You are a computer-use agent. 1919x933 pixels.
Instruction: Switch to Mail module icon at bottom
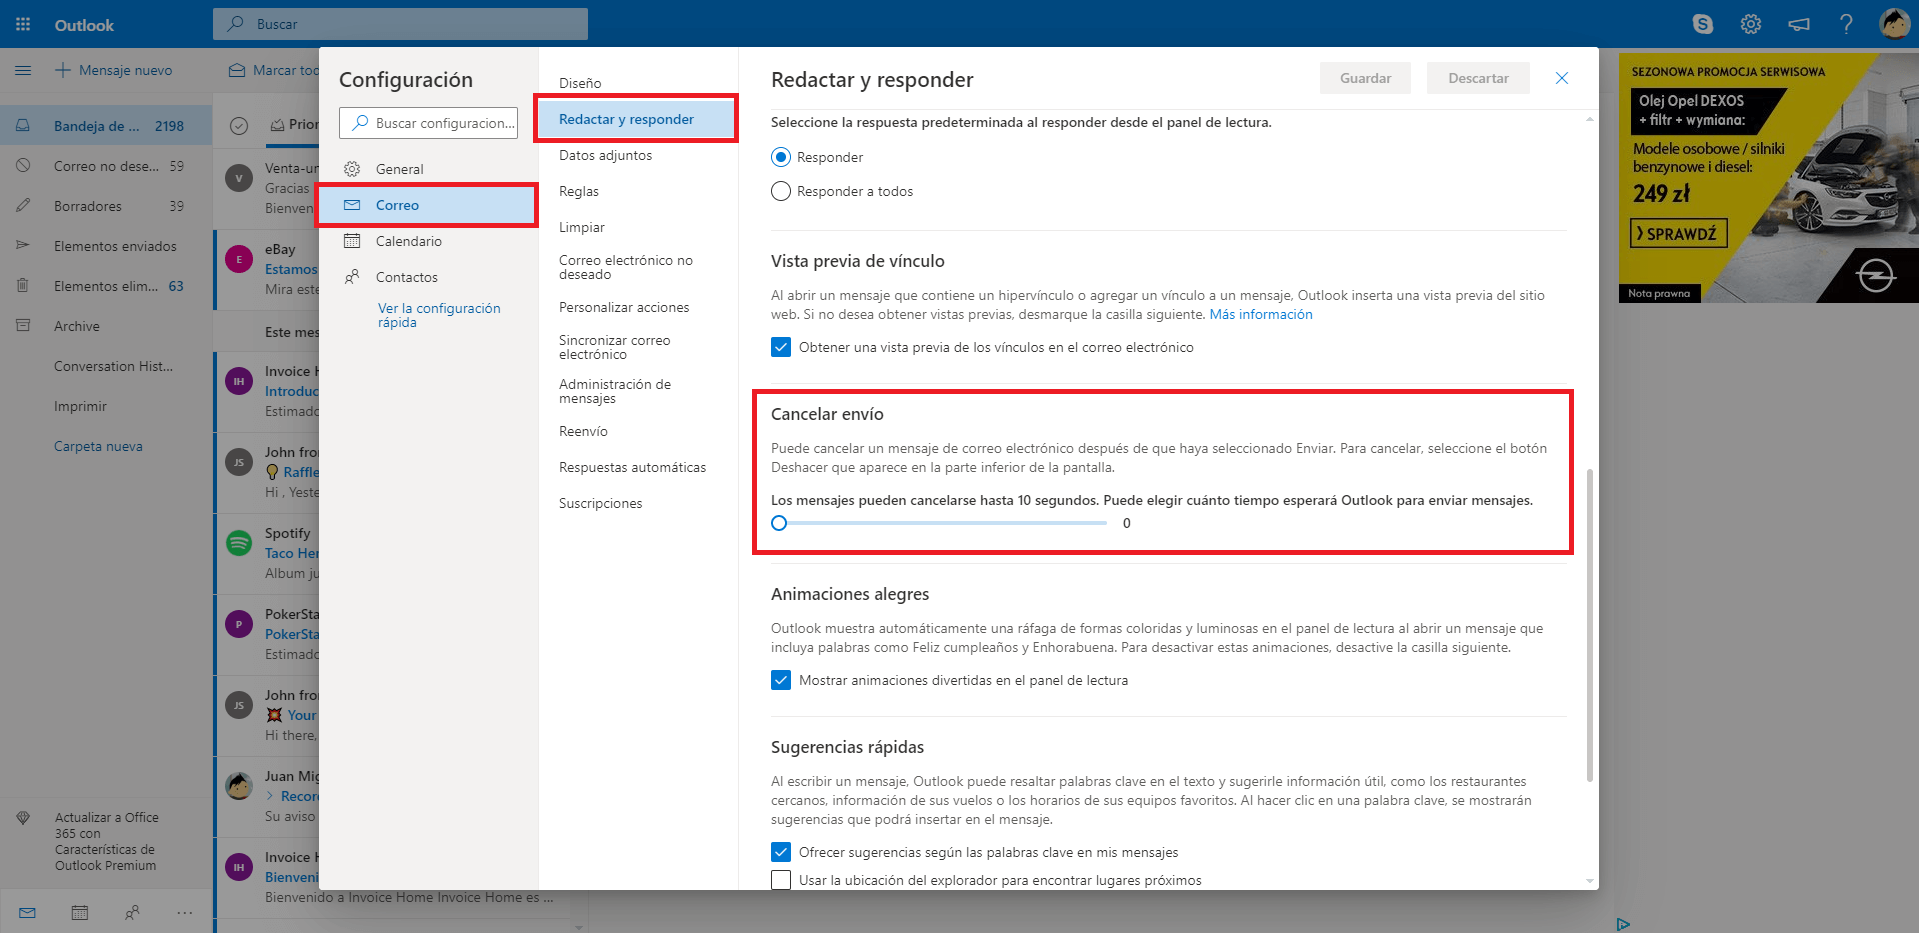coord(27,912)
